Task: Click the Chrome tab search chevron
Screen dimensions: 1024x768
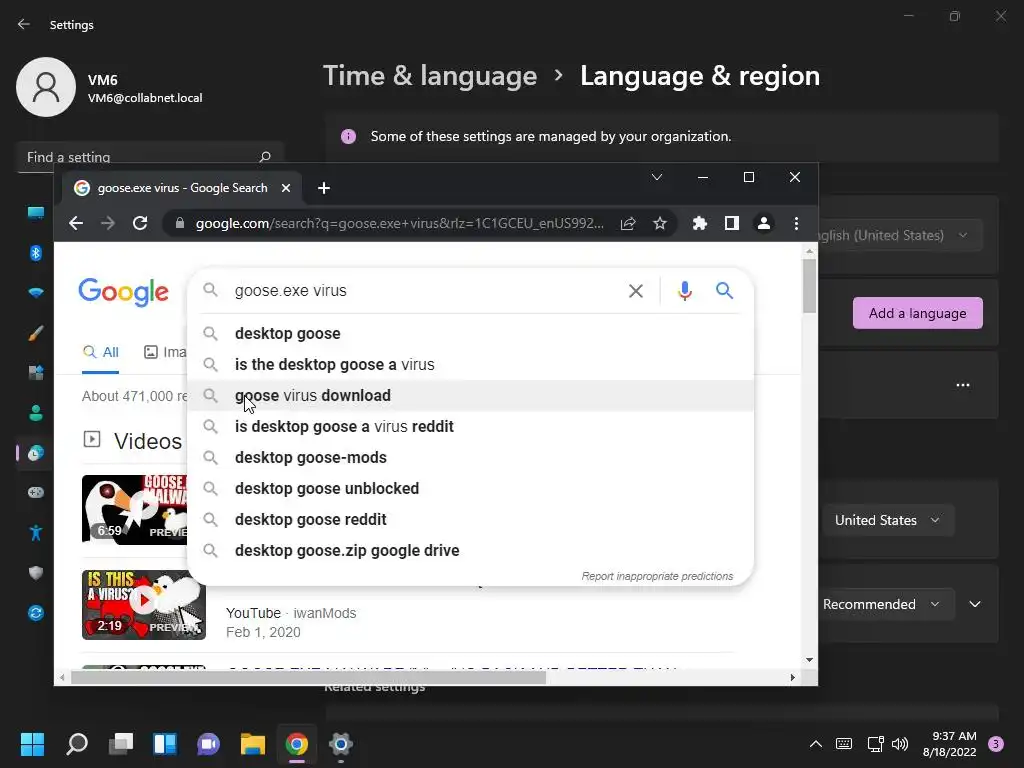Action: (x=657, y=177)
